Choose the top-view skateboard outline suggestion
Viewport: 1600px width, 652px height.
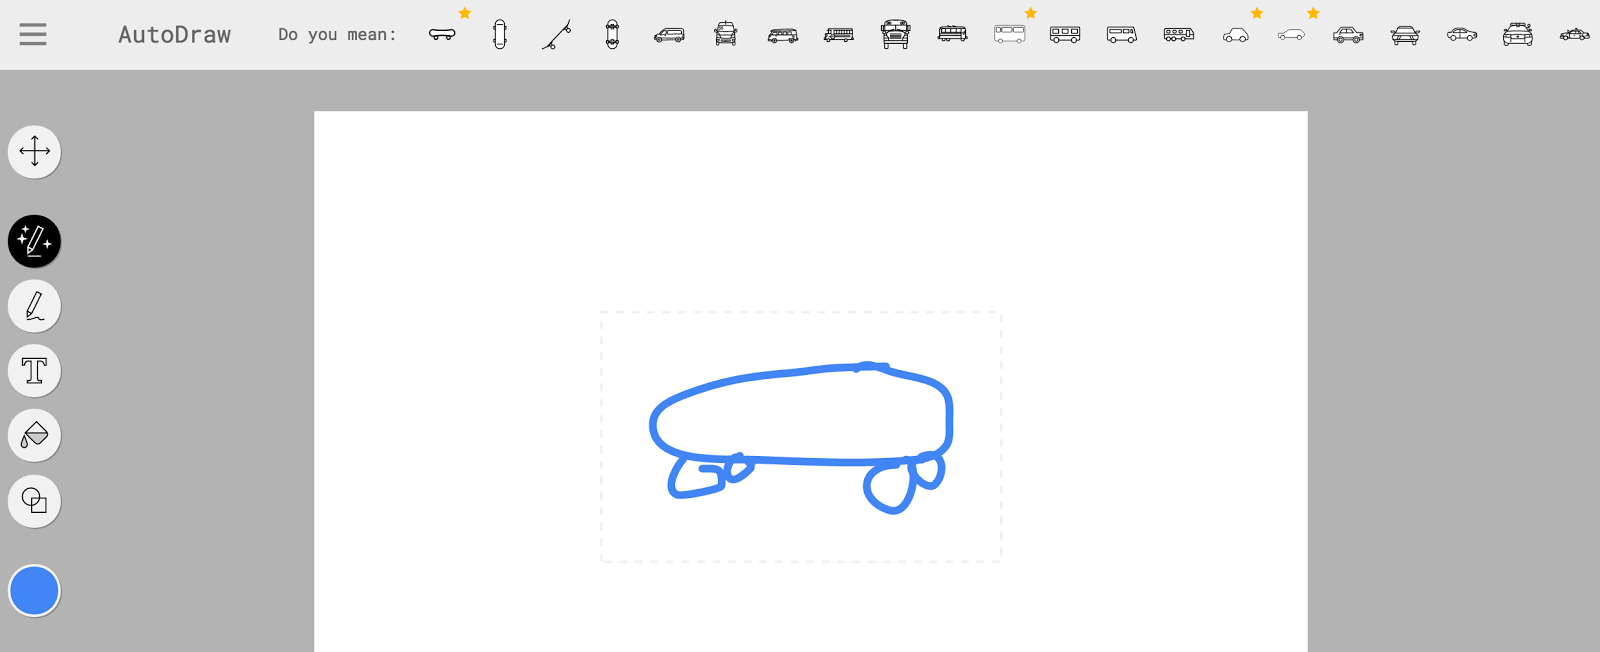499,35
